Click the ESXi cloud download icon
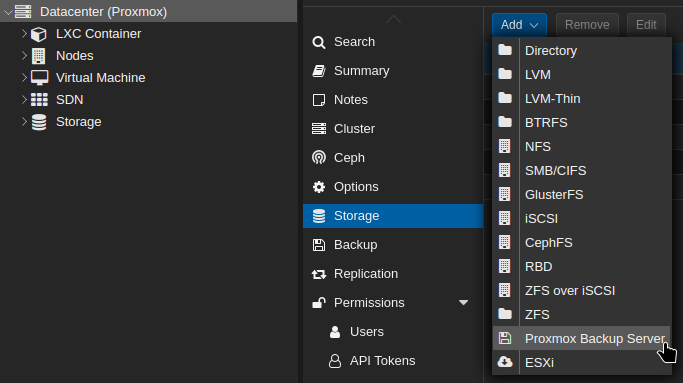Image resolution: width=683 pixels, height=383 pixels. click(x=505, y=362)
